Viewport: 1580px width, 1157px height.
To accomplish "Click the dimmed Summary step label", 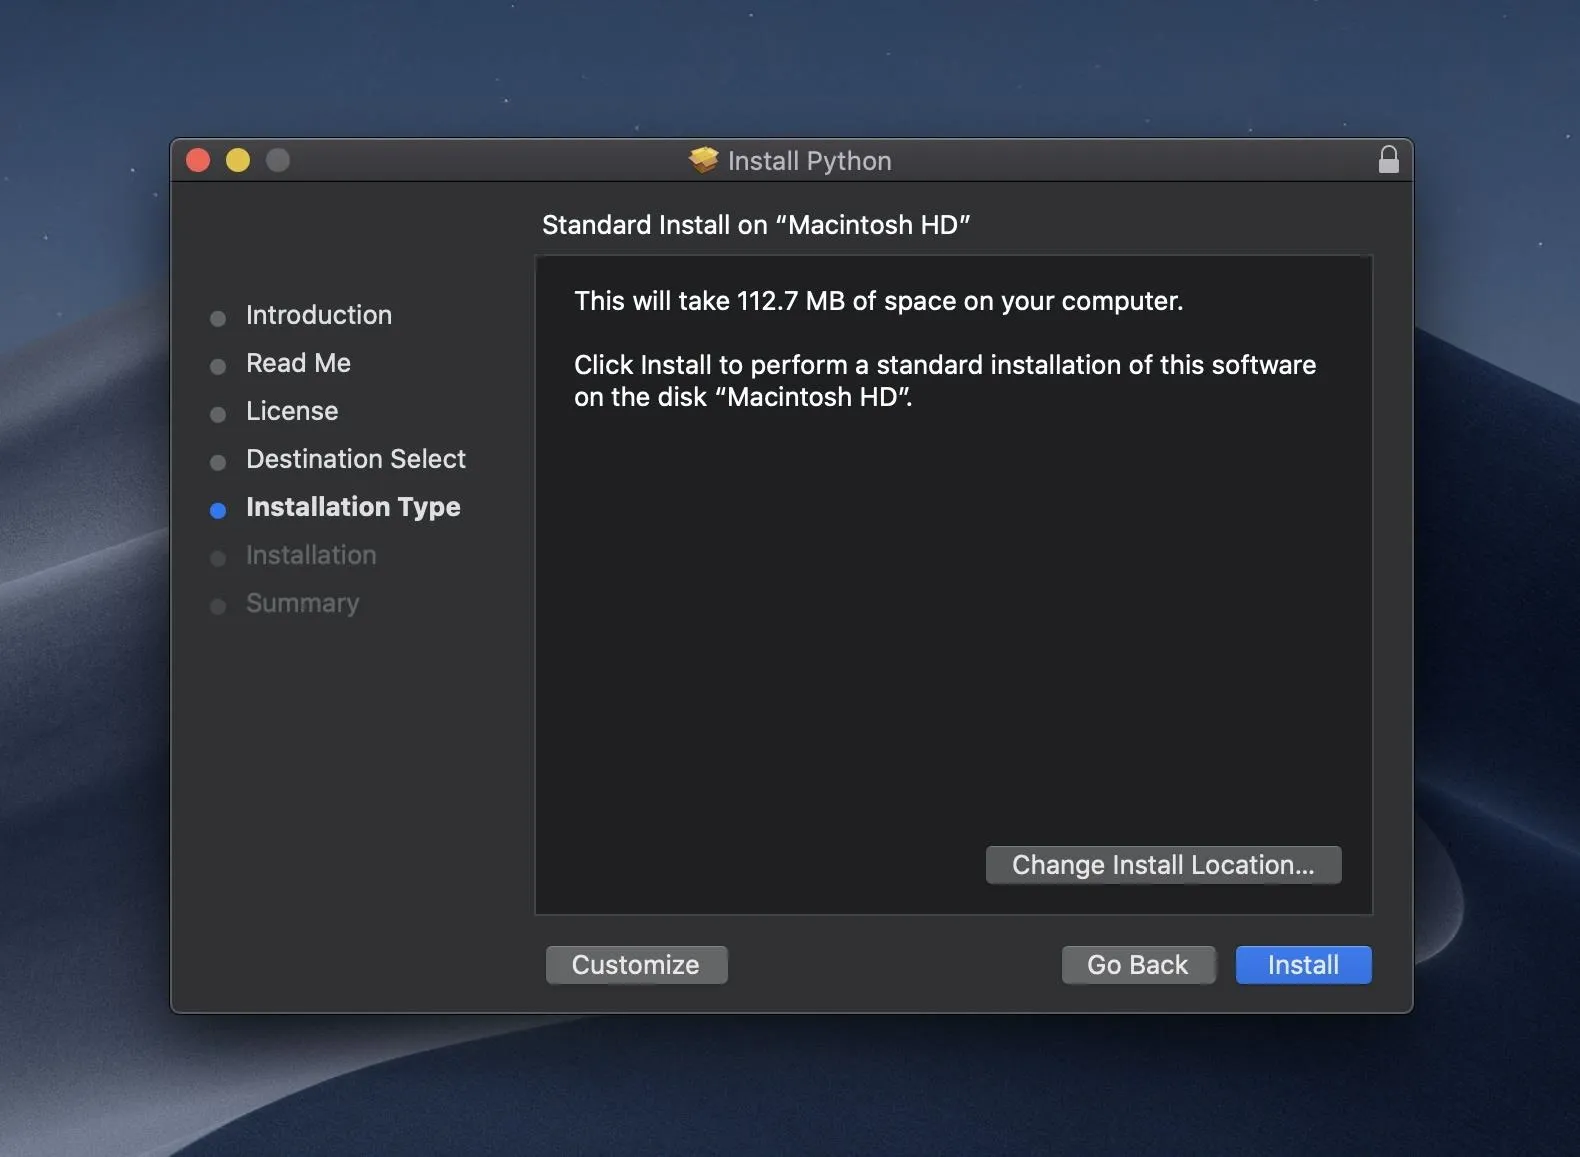I will [x=302, y=603].
